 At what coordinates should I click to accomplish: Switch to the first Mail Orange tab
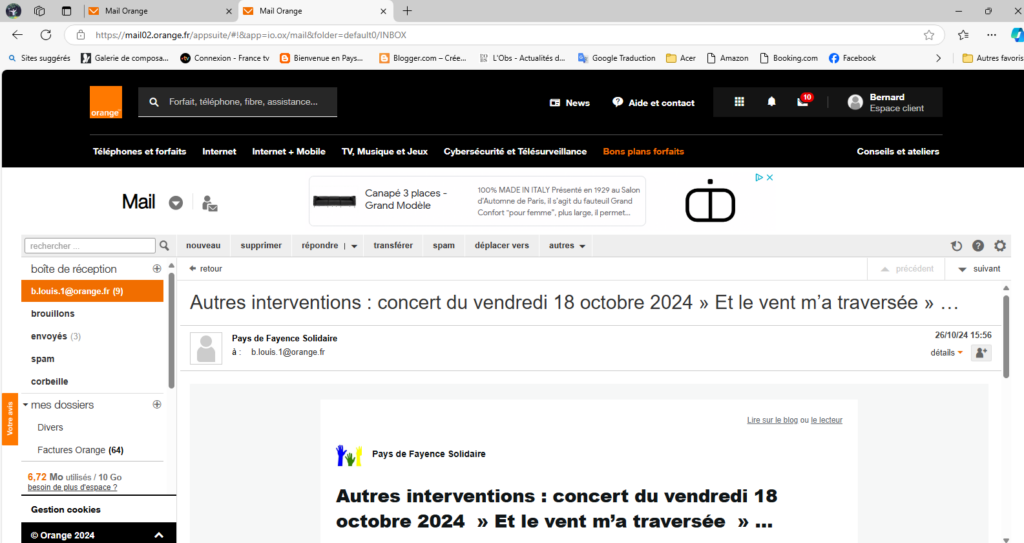click(155, 11)
